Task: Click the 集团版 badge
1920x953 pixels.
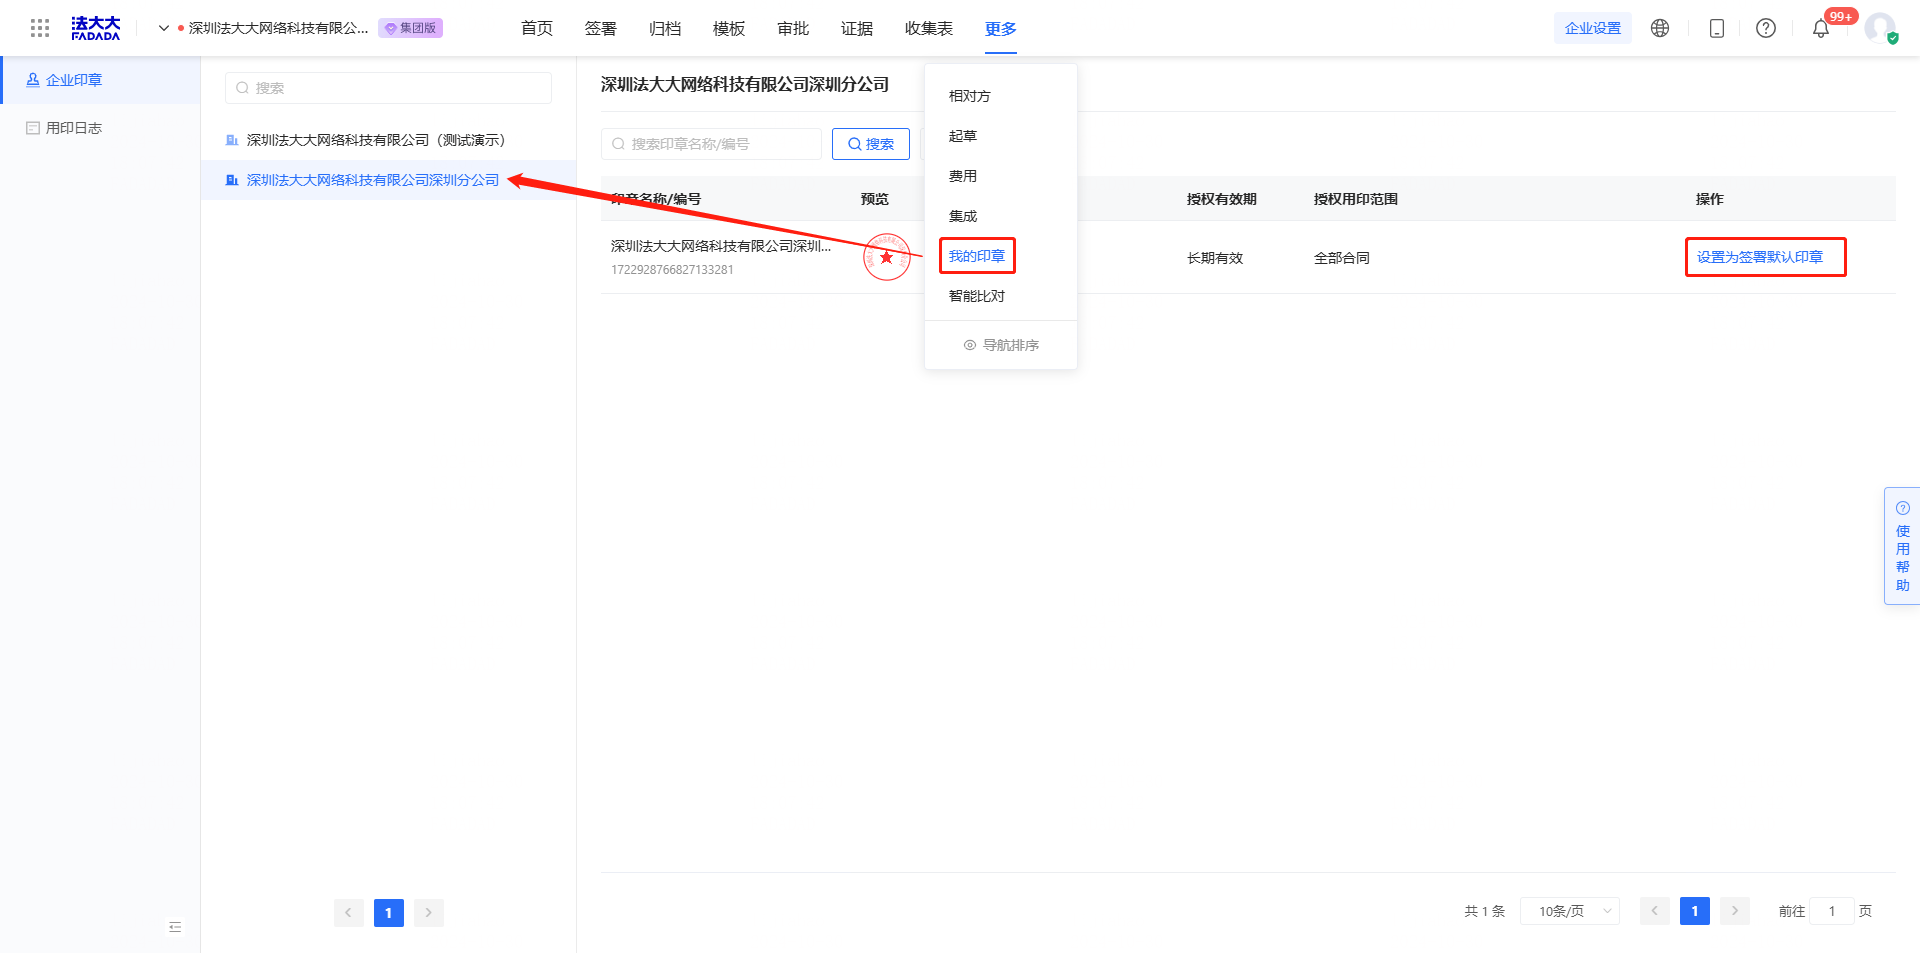Action: (411, 28)
